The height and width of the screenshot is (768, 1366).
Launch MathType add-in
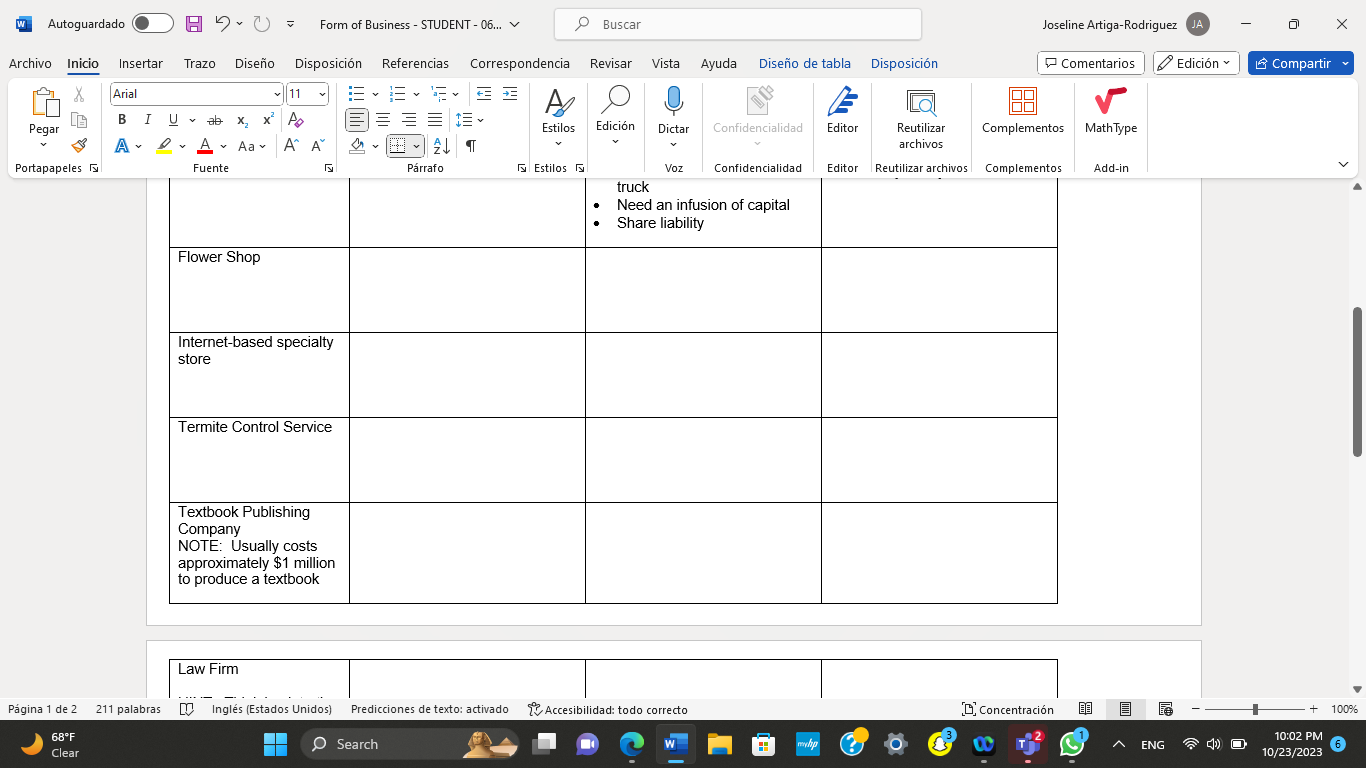1111,111
